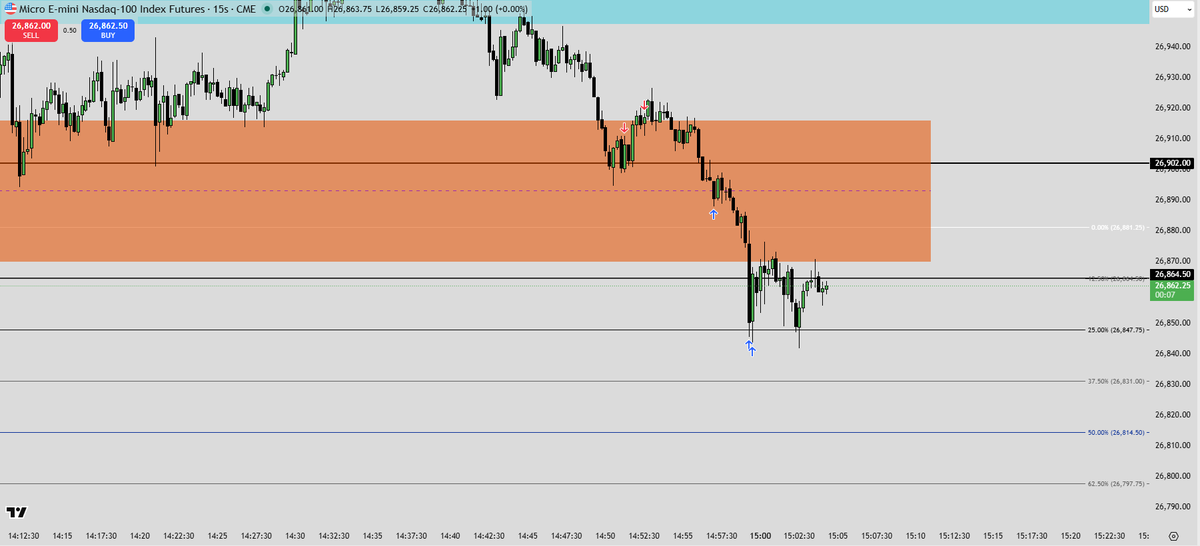The image size is (1200, 546).
Task: Click the 0.50 spread value
Action: [x=69, y=30]
